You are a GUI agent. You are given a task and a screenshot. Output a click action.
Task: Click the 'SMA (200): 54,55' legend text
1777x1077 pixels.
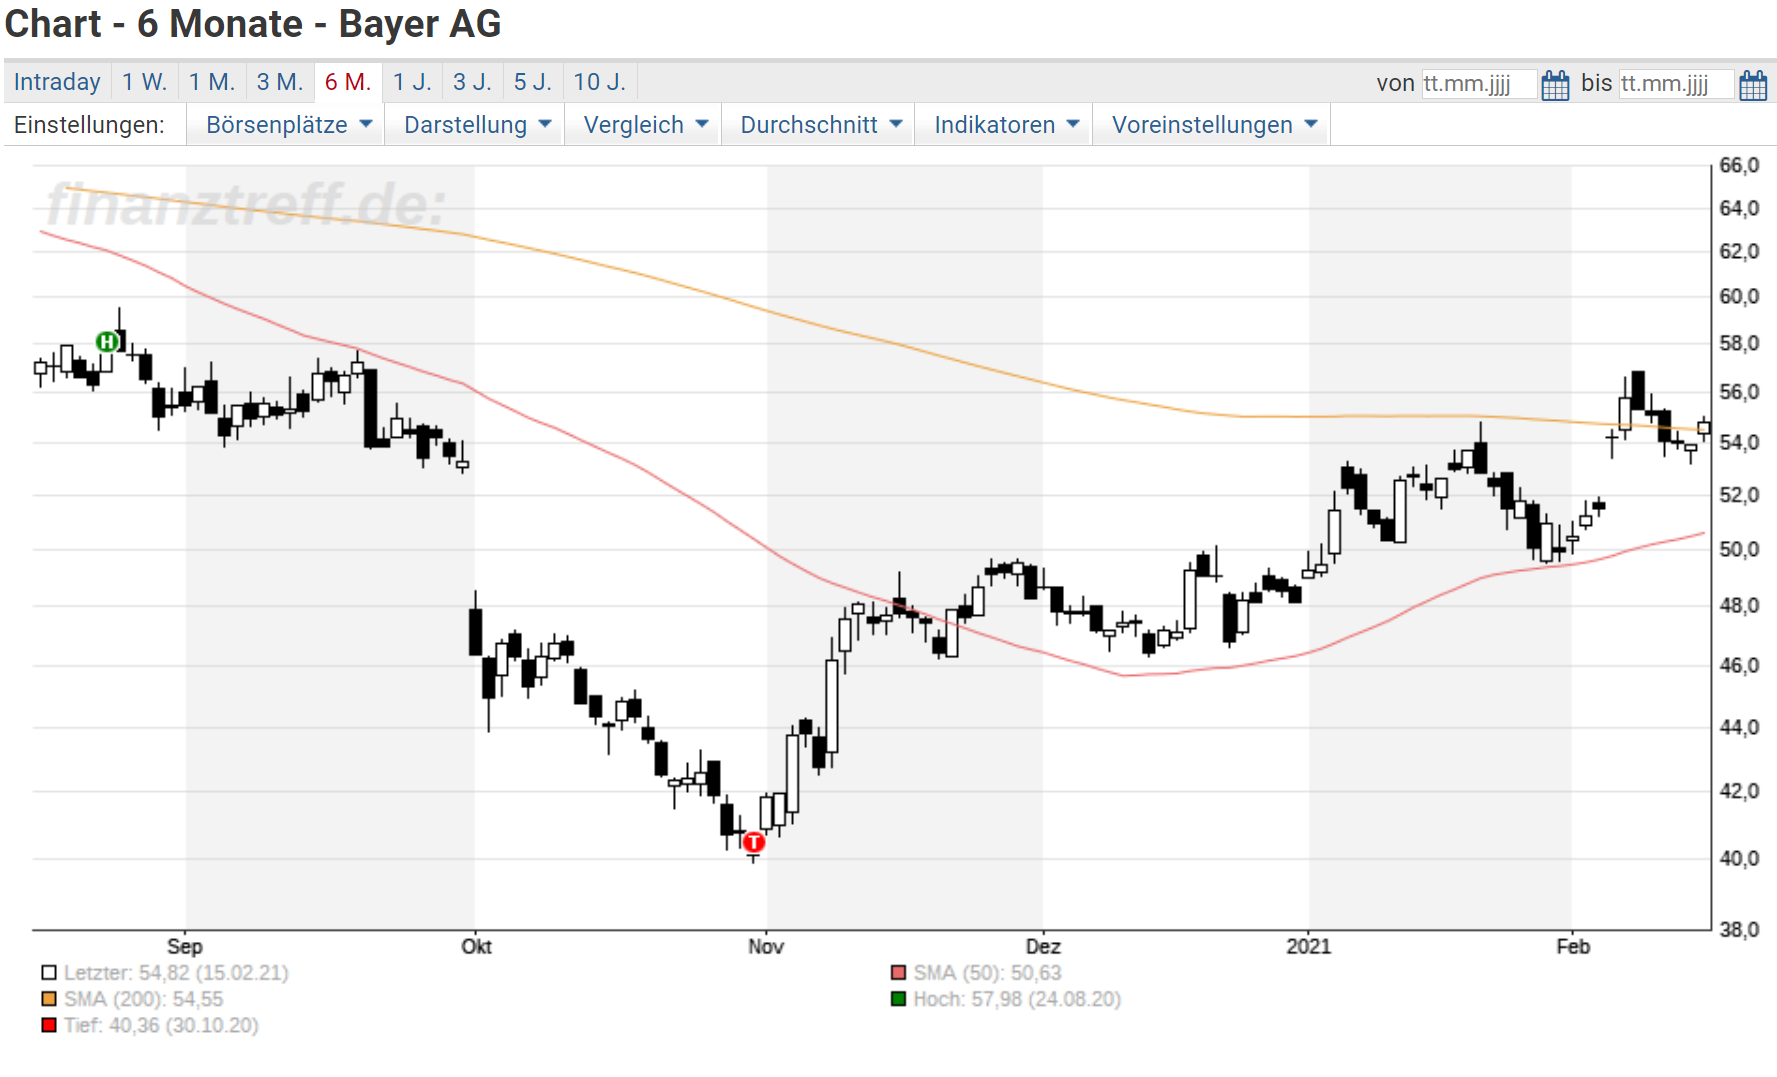pyautogui.click(x=144, y=999)
